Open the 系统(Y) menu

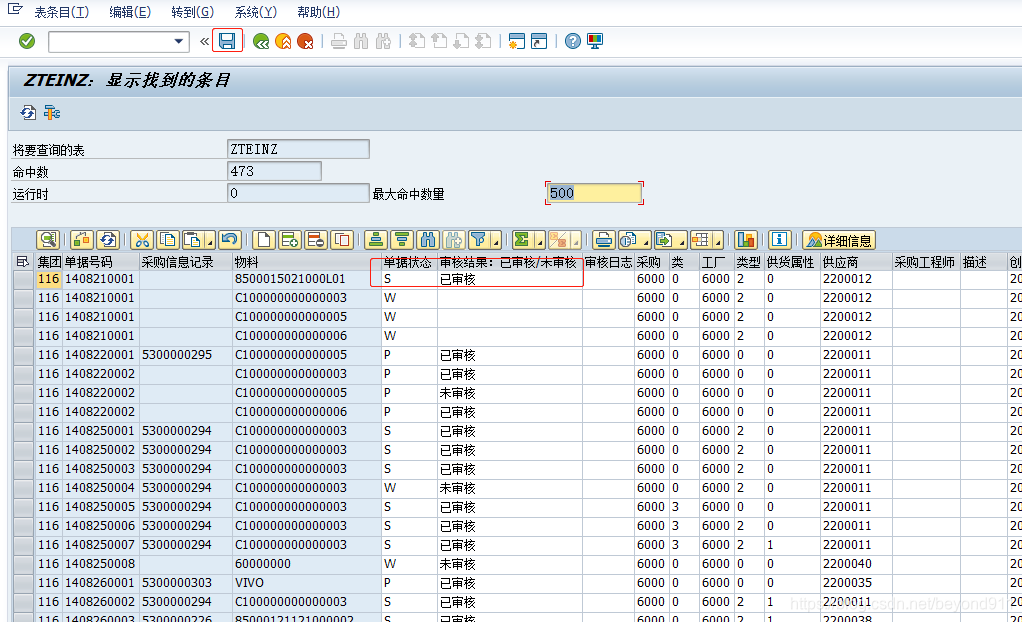coord(256,12)
